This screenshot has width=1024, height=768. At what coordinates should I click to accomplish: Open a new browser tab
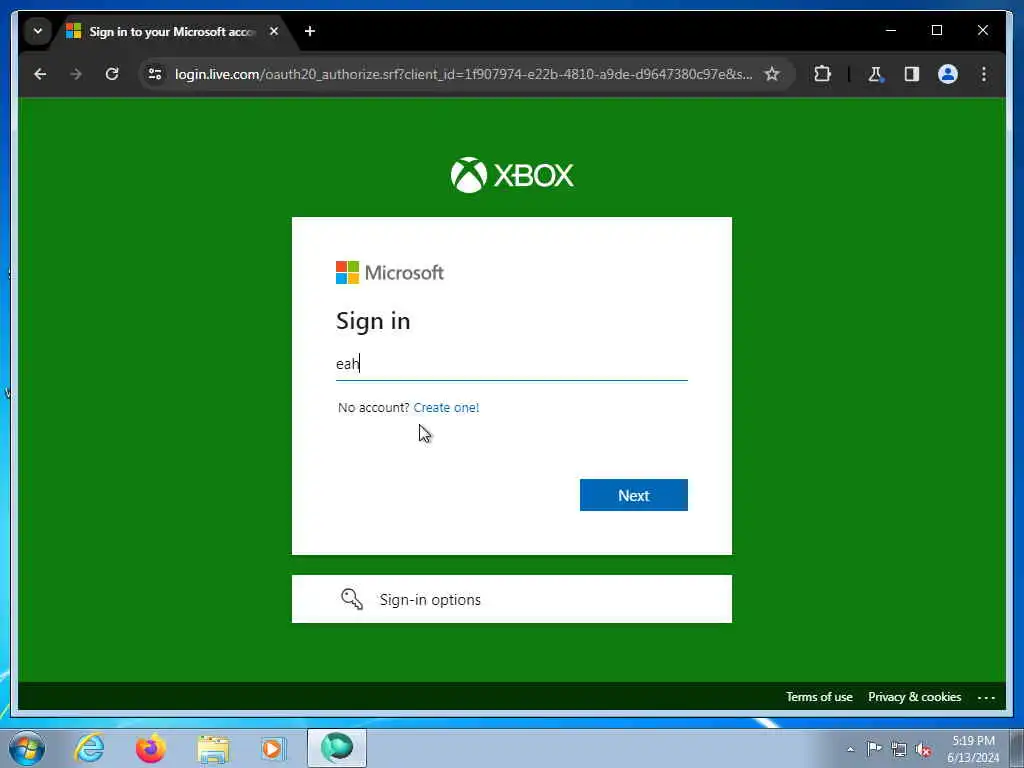pyautogui.click(x=310, y=31)
